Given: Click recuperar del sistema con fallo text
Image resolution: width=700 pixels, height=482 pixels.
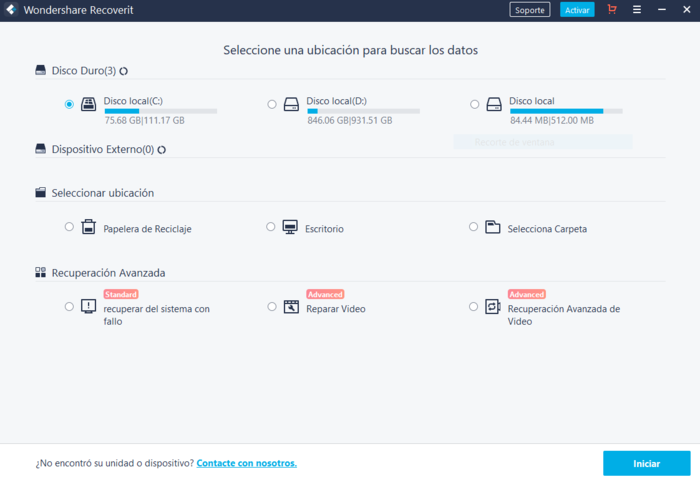Looking at the screenshot, I should (157, 315).
